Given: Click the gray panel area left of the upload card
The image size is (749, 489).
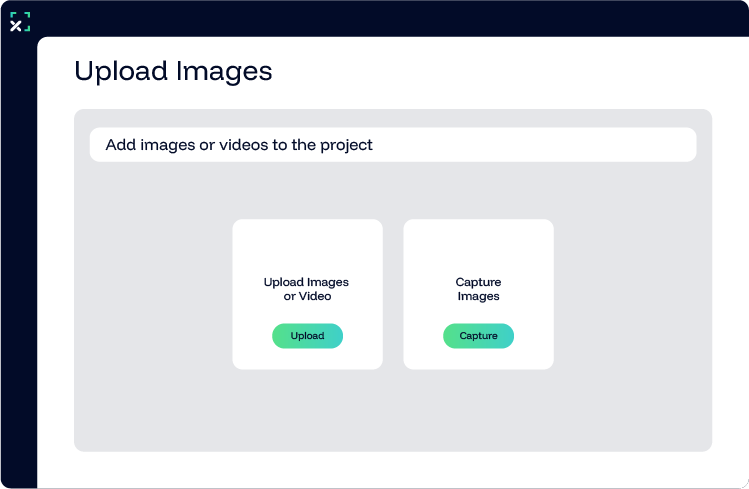Looking at the screenshot, I should click(152, 294).
